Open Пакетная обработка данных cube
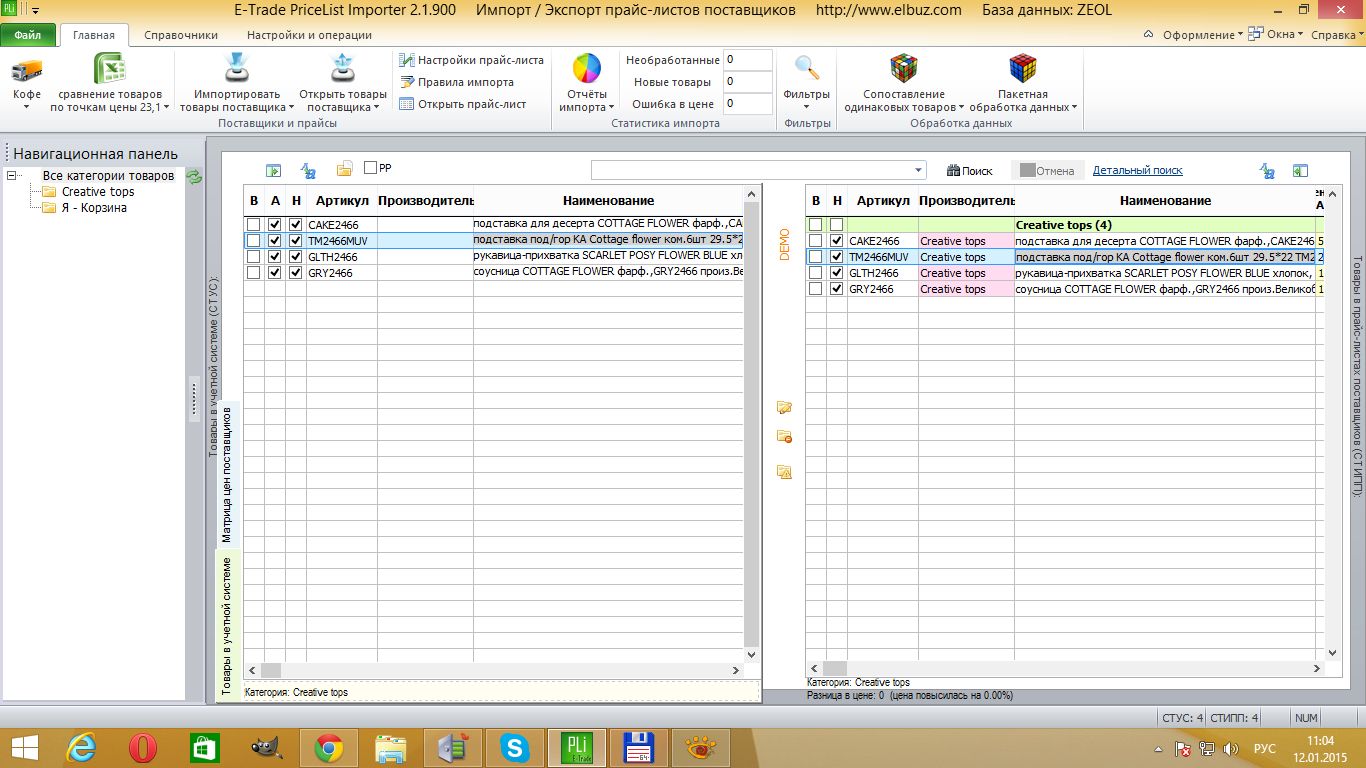 point(1023,69)
